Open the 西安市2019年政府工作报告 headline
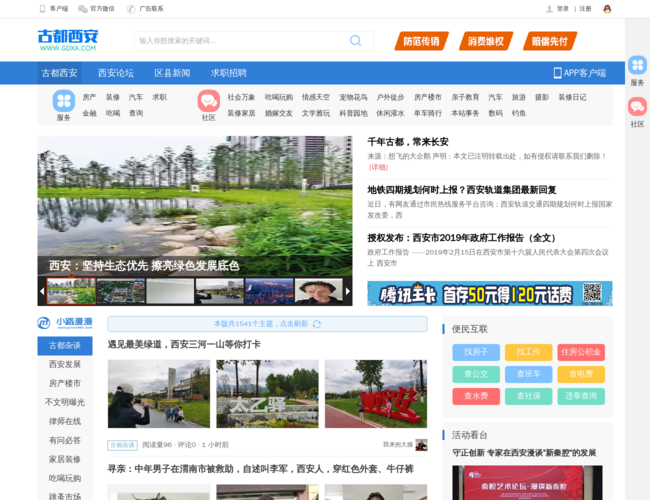Screen dimensions: 650x500 pyautogui.click(x=461, y=238)
